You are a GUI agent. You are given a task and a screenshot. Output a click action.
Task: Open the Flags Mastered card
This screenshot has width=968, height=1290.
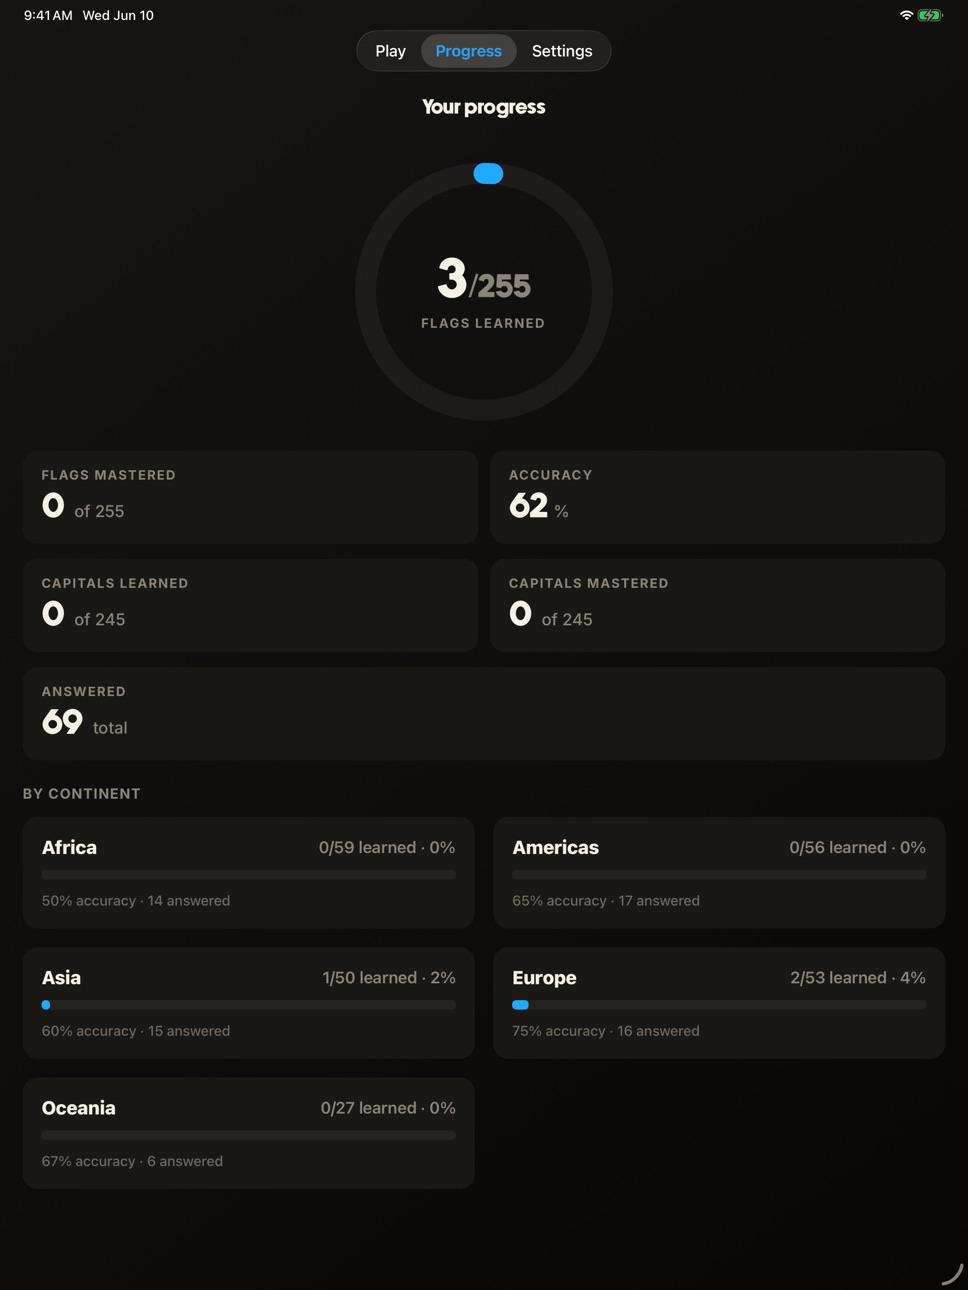coord(250,497)
